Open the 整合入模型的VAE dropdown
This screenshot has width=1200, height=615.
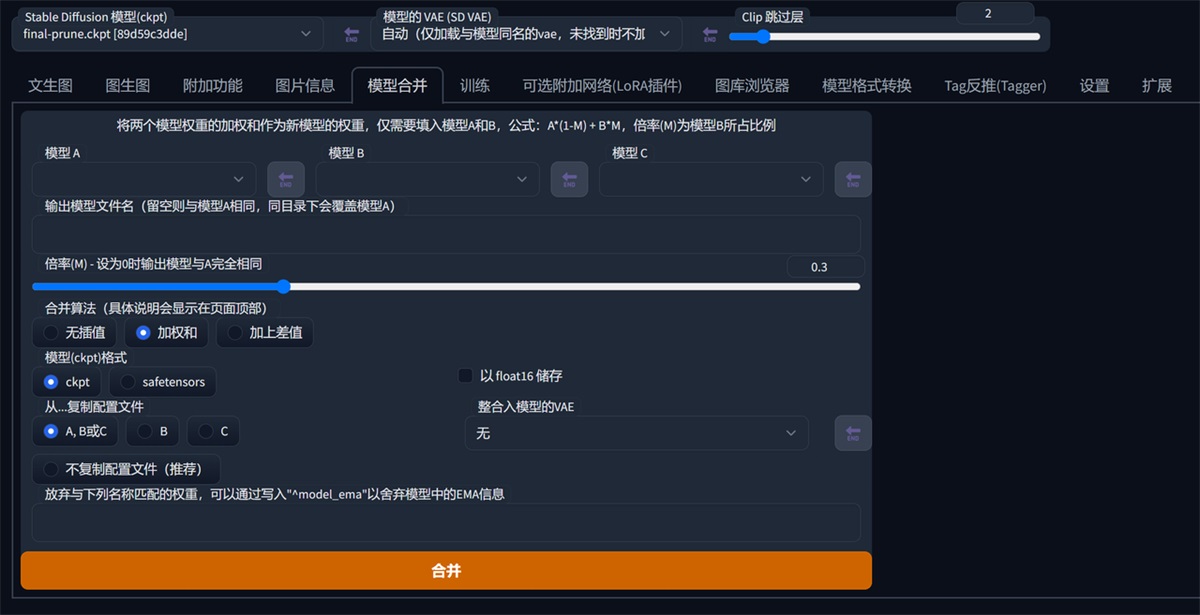click(x=637, y=432)
